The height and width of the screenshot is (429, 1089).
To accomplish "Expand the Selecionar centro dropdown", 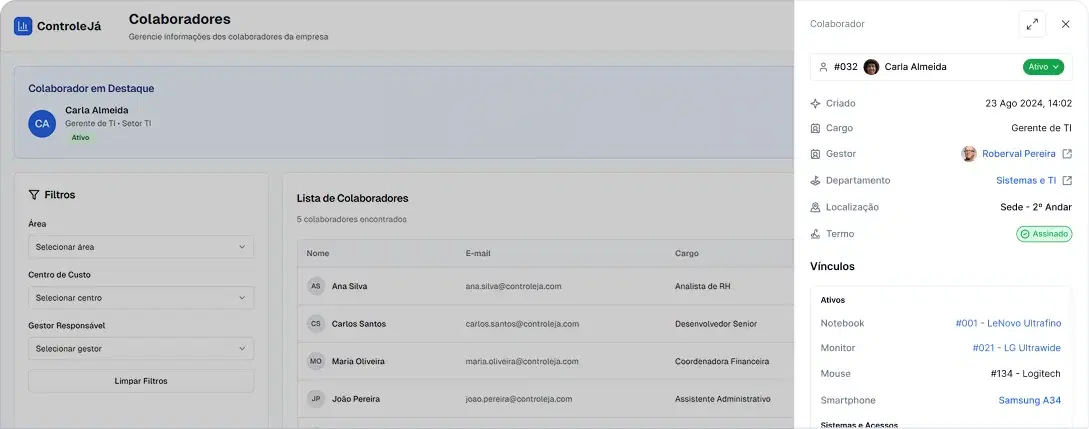I will [141, 298].
